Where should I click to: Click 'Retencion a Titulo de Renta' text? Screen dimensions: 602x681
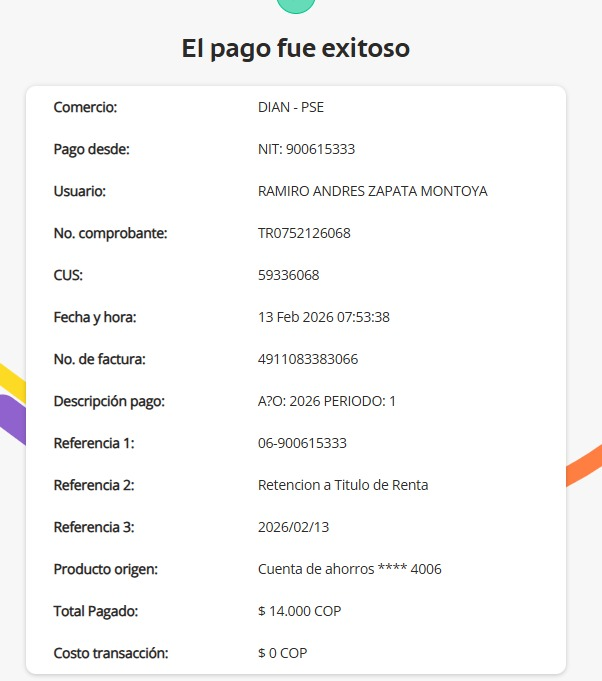tap(343, 485)
